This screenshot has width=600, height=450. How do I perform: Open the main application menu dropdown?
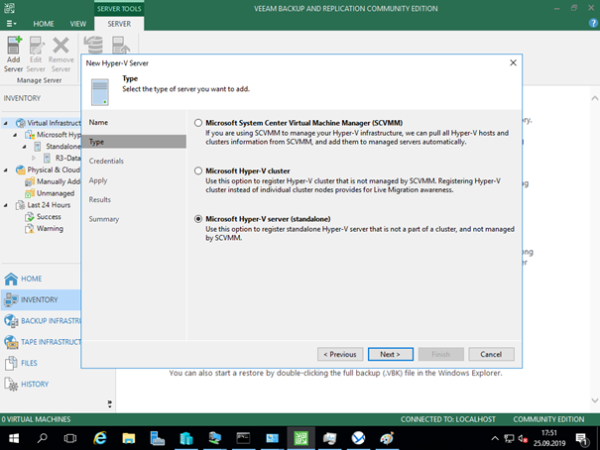11,22
